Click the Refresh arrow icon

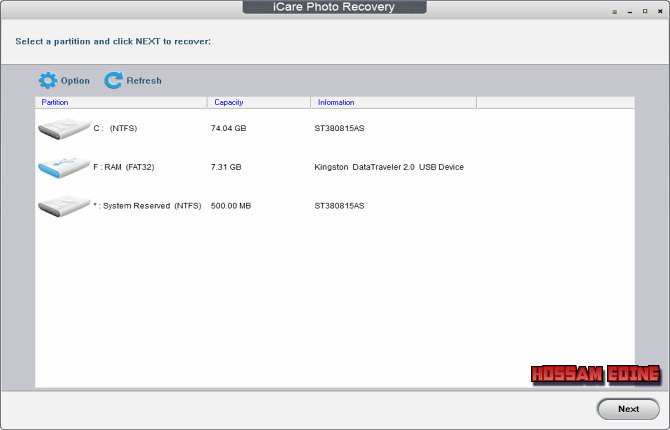click(x=114, y=80)
